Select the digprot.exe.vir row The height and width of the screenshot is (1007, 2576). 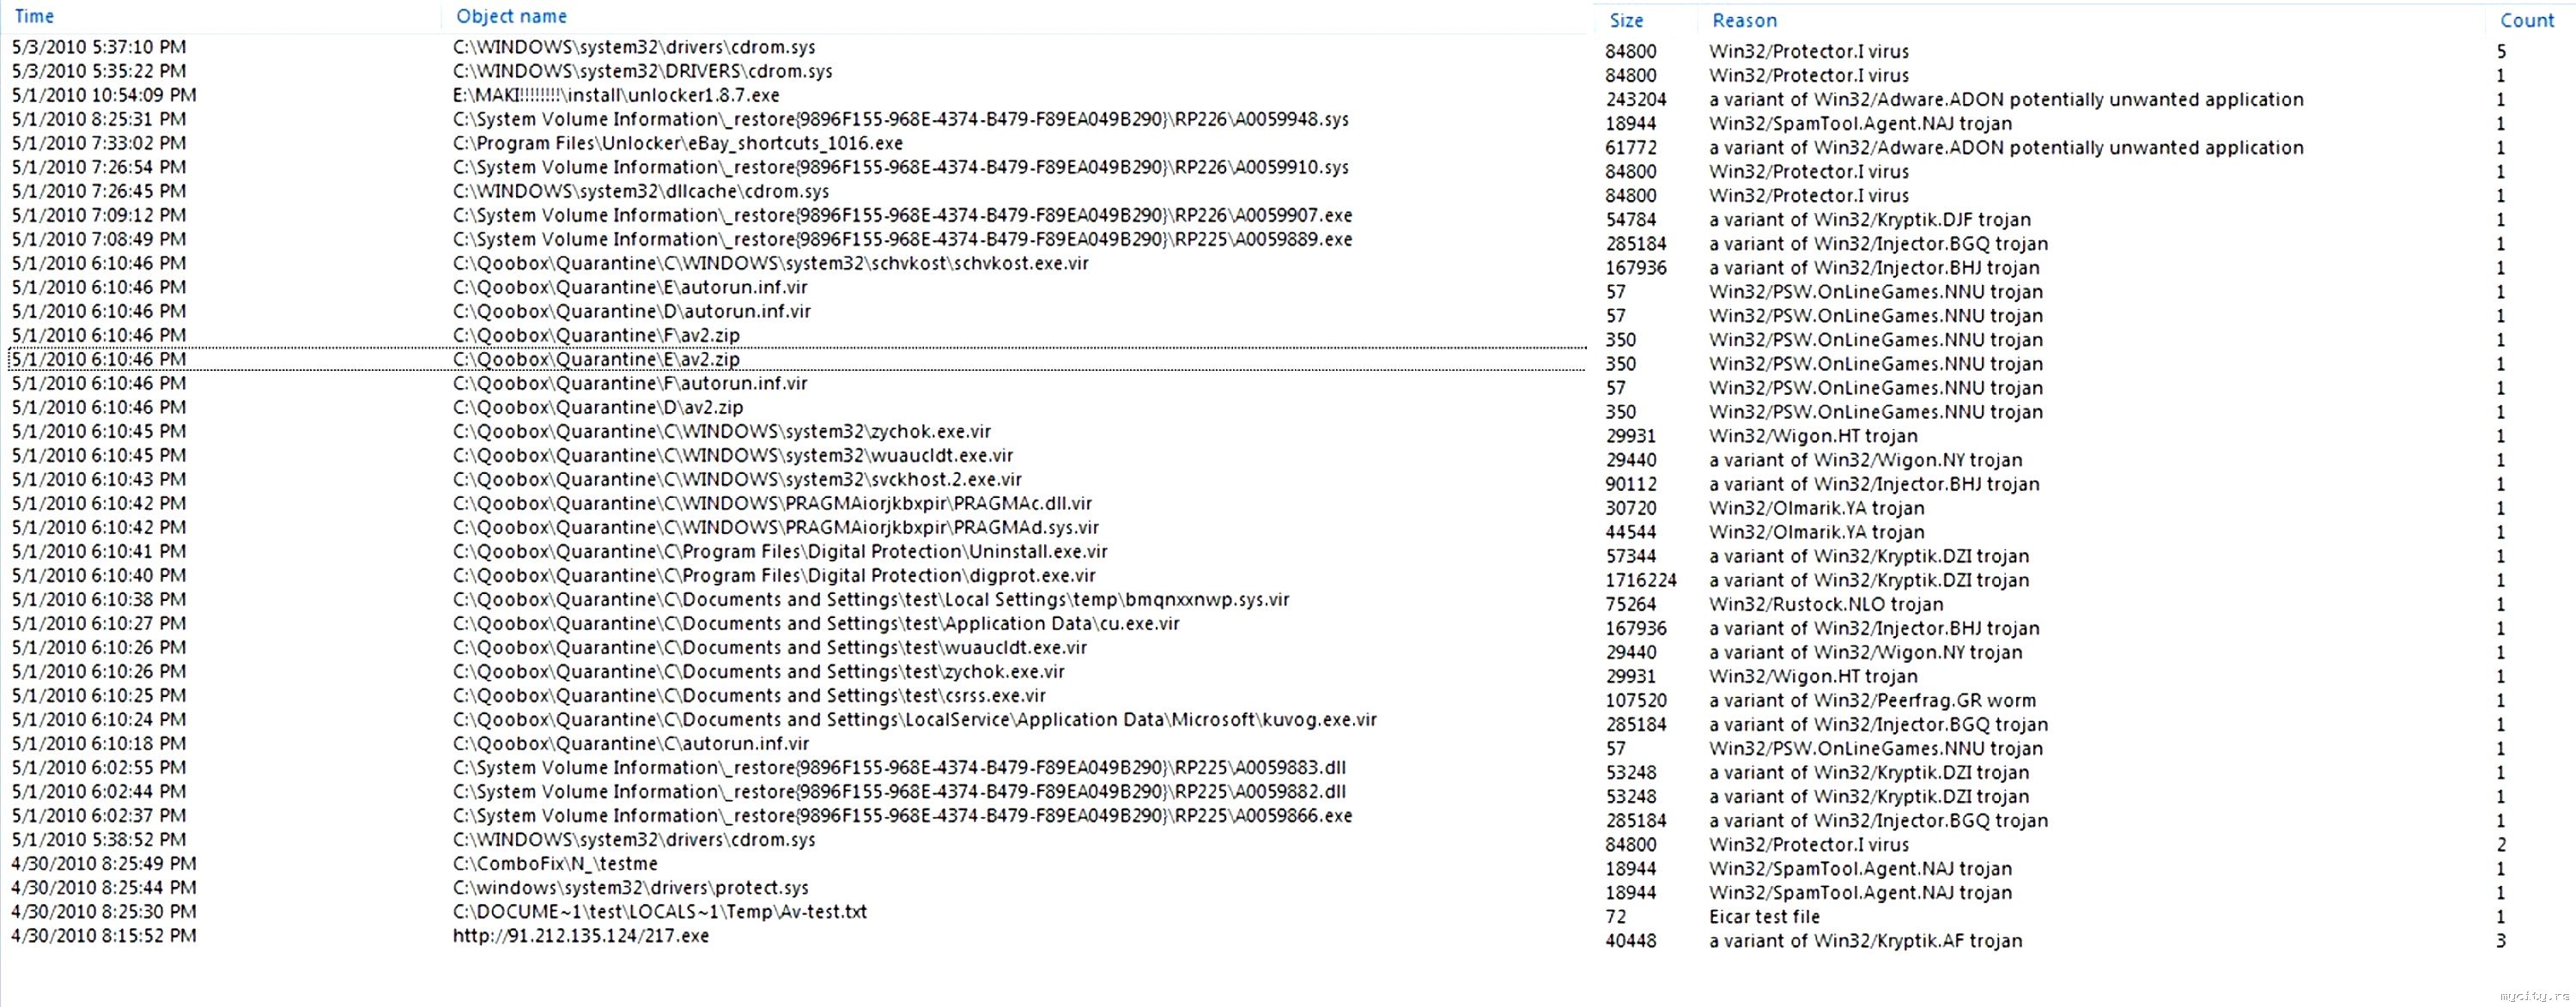point(797,575)
